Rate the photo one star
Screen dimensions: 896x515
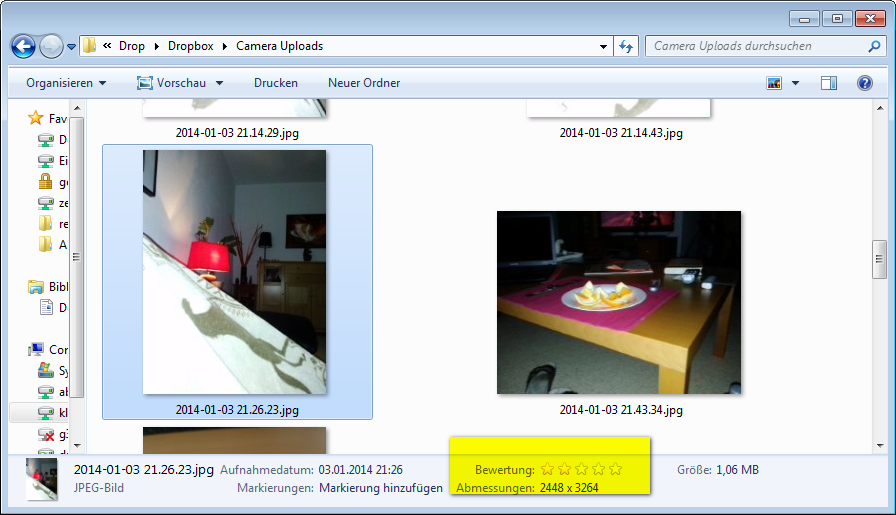(547, 469)
